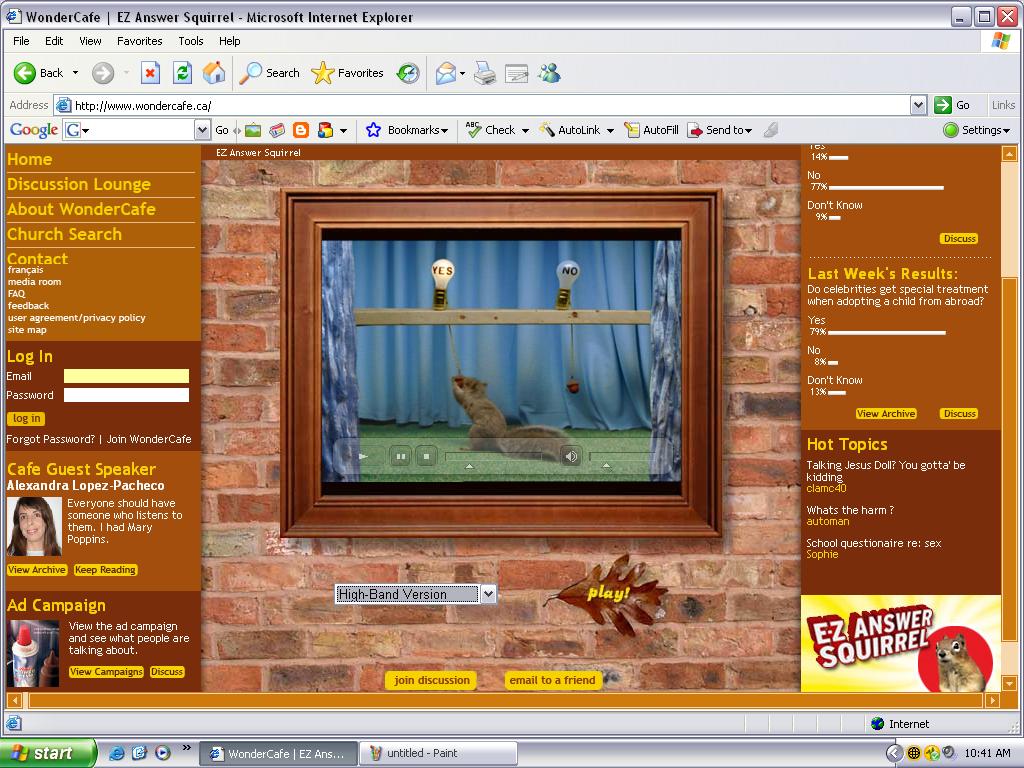Viewport: 1024px width, 768px height.
Task: Open the Help menu
Action: pyautogui.click(x=229, y=40)
